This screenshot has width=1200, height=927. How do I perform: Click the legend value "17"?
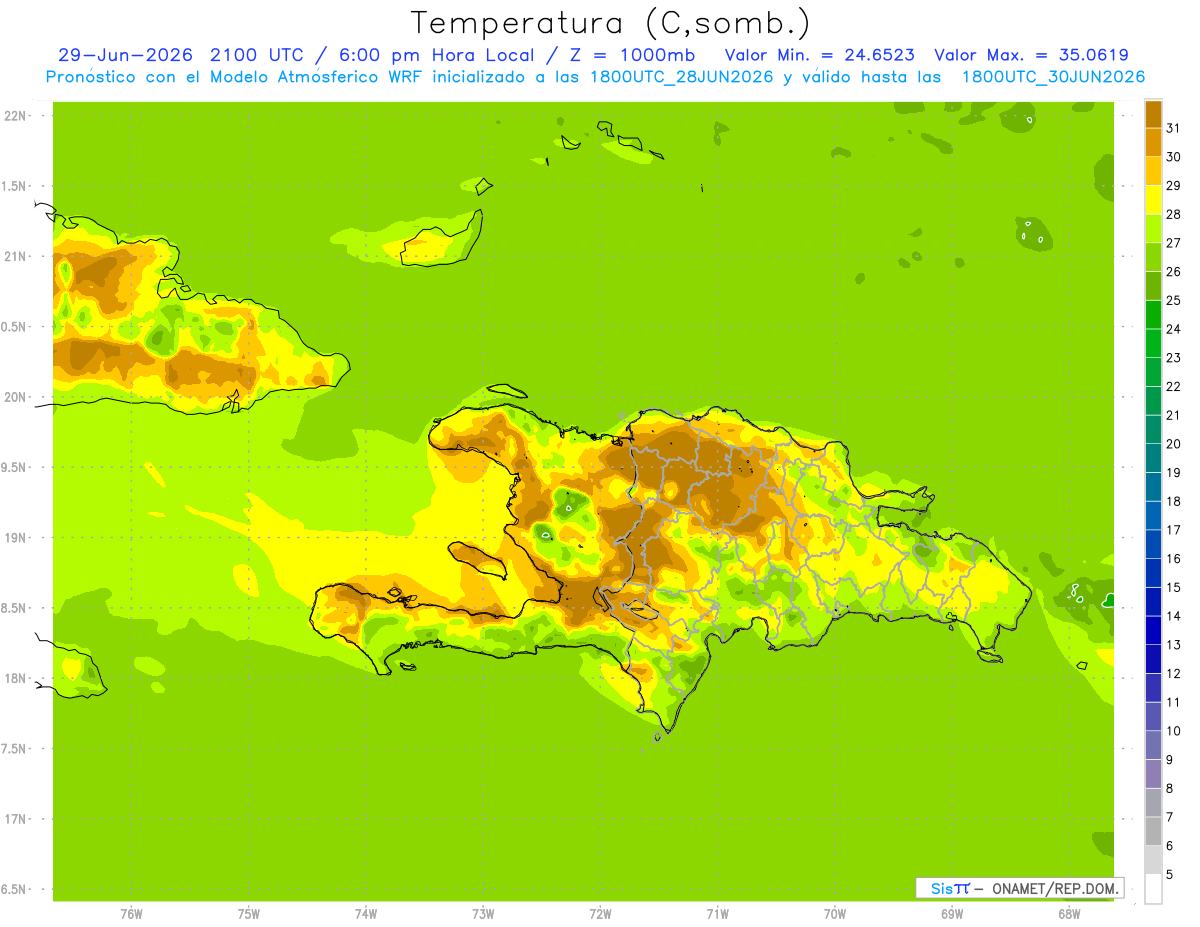point(1173,530)
